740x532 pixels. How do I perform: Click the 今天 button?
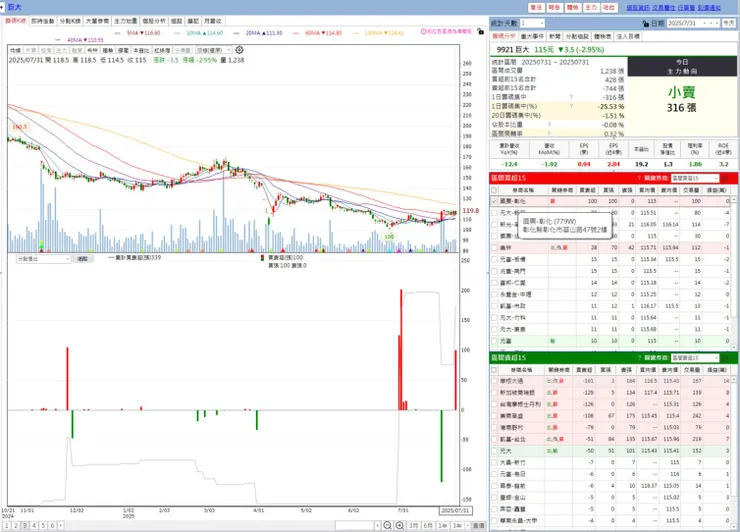pos(729,23)
